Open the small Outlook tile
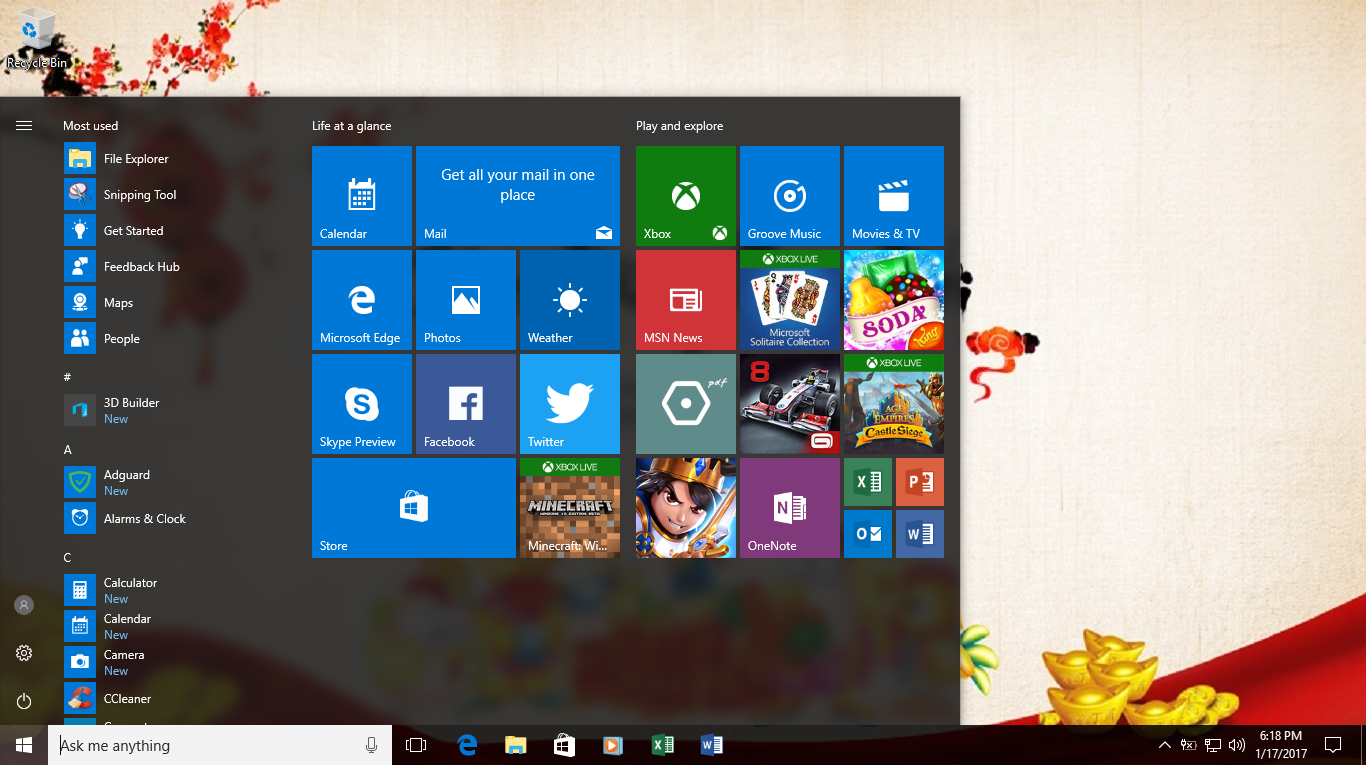Screen dimensions: 1366x765 coord(868,534)
